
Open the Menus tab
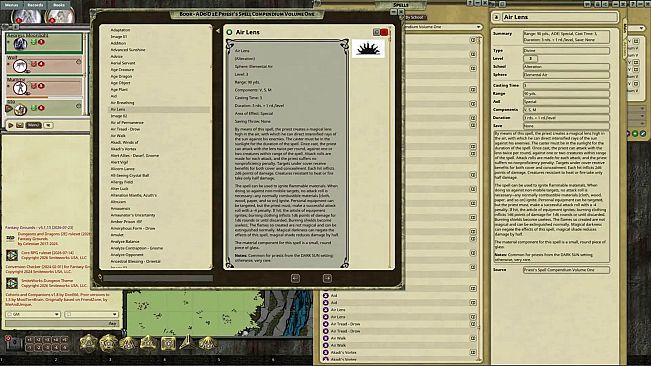[x=12, y=5]
